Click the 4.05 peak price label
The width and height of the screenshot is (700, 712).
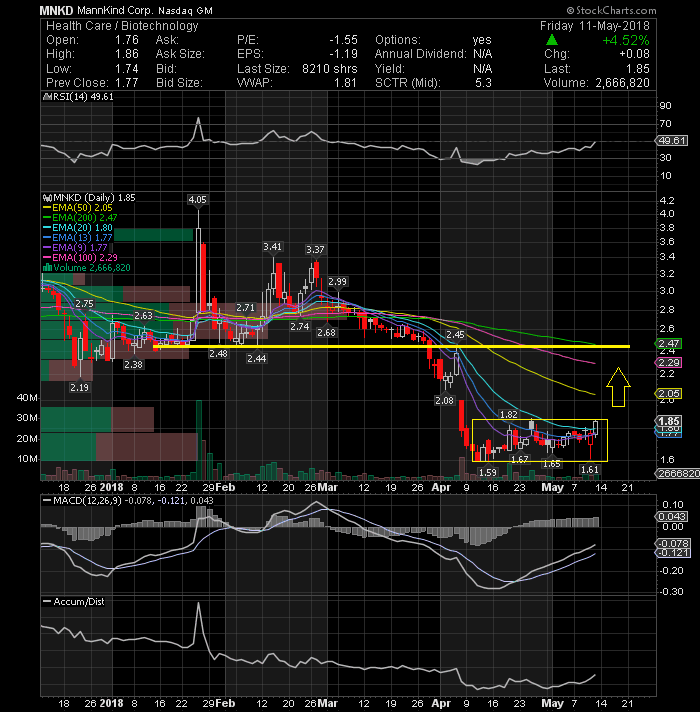click(197, 200)
